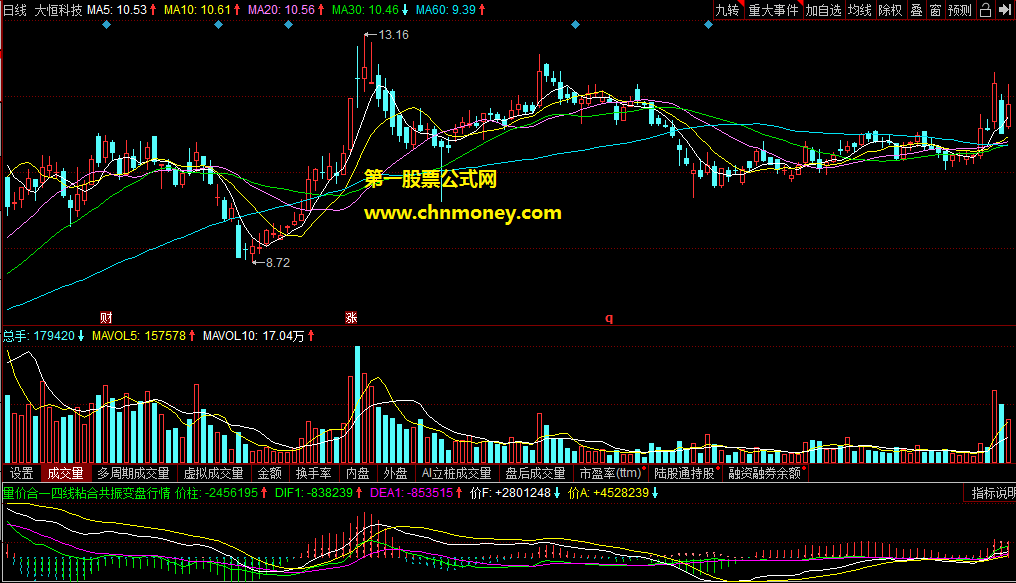Click the 大恒科技 stock name

(x=58, y=10)
